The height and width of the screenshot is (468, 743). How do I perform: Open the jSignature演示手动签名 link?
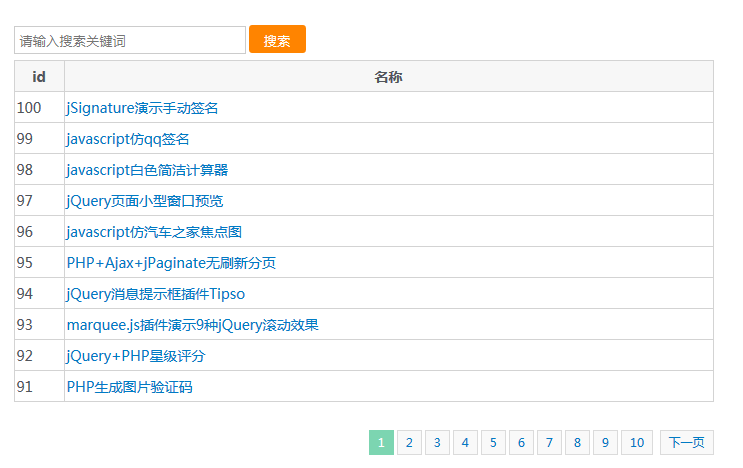[142, 108]
